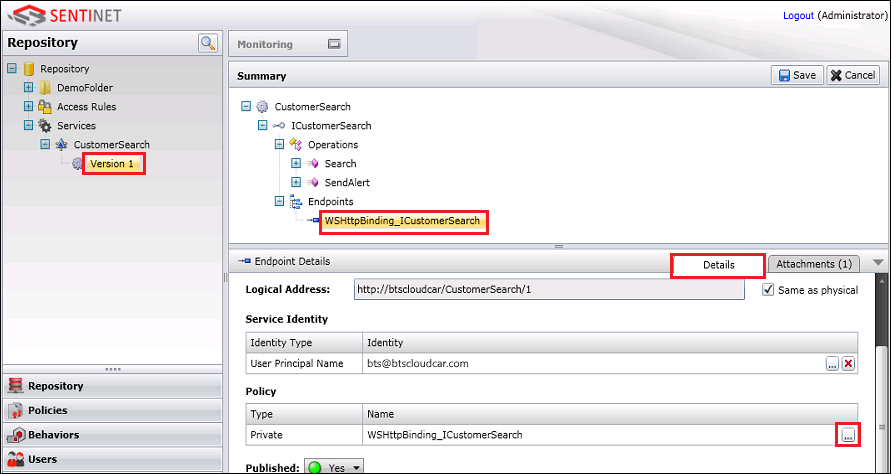Select the DemoFolder folder icon

45,88
